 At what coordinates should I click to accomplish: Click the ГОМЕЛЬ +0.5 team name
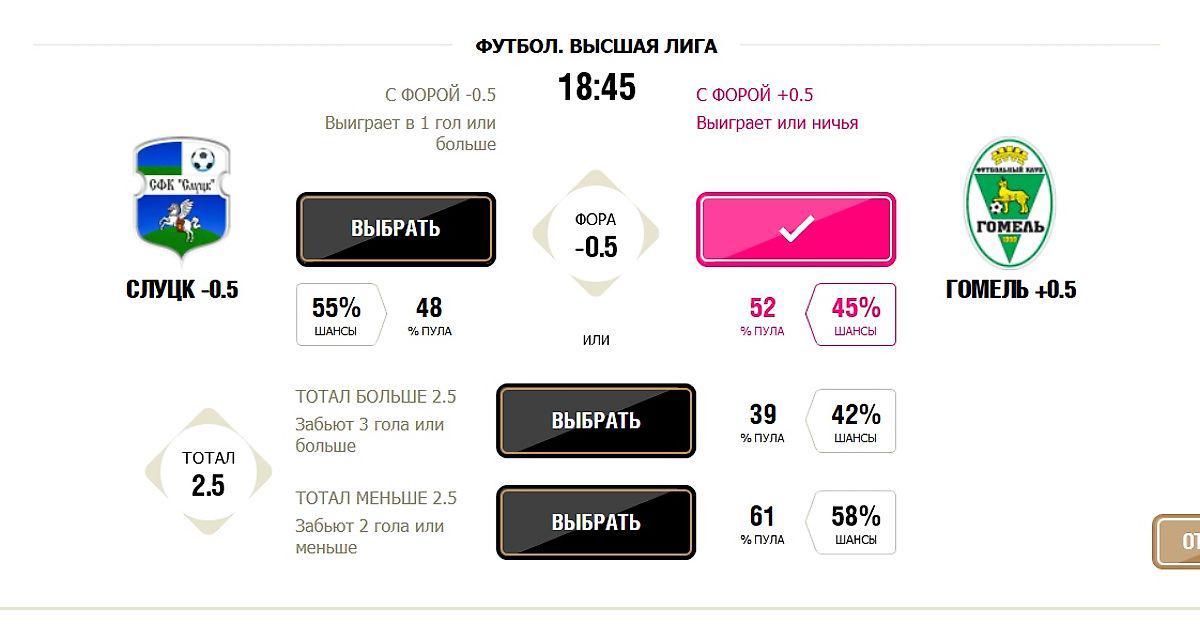[x=1011, y=290]
